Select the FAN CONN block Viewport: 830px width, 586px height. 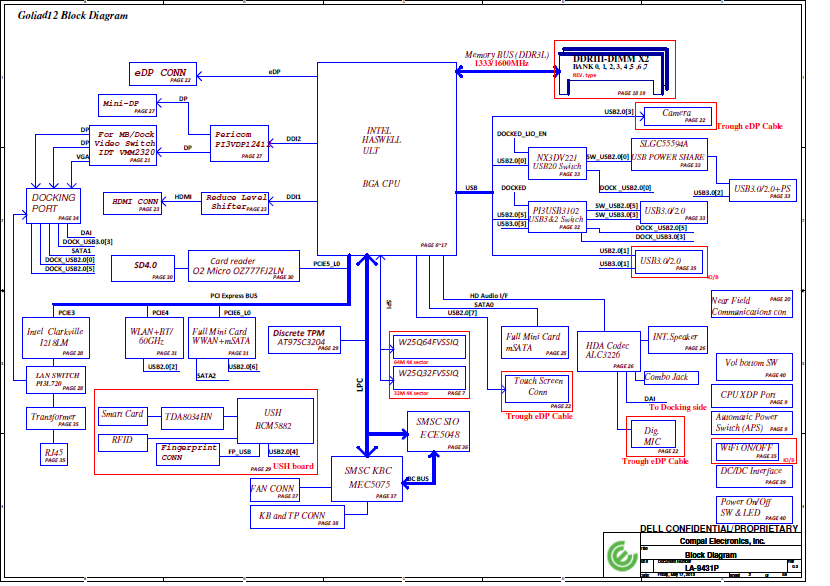pos(275,490)
